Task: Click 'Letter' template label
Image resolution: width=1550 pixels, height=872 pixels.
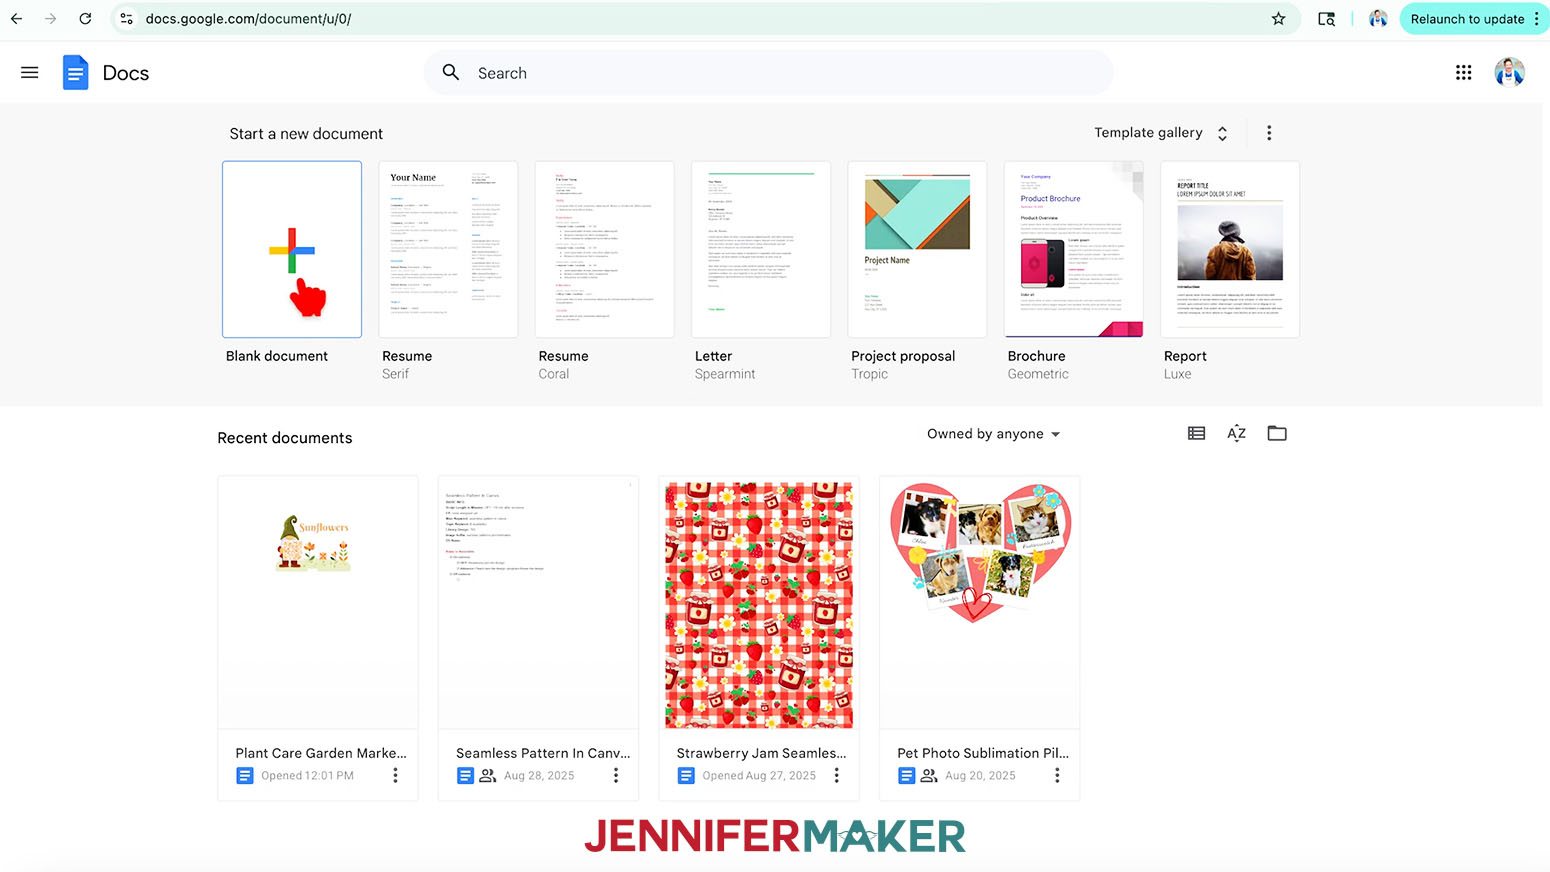Action: click(x=713, y=356)
